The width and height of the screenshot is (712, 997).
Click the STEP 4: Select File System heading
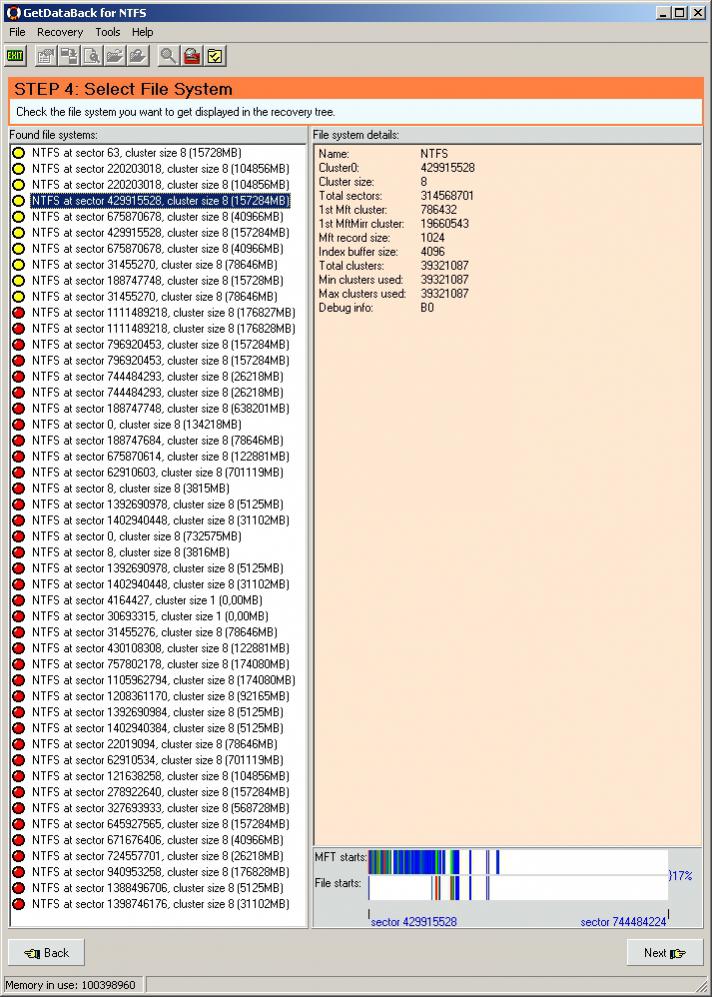123,89
